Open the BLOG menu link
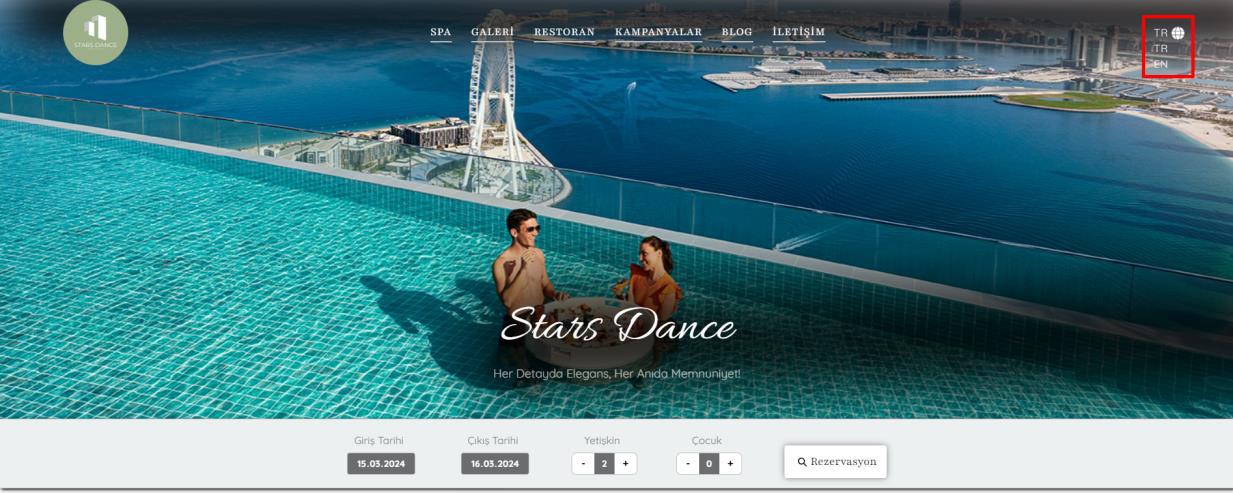This screenshot has width=1233, height=493. [737, 32]
